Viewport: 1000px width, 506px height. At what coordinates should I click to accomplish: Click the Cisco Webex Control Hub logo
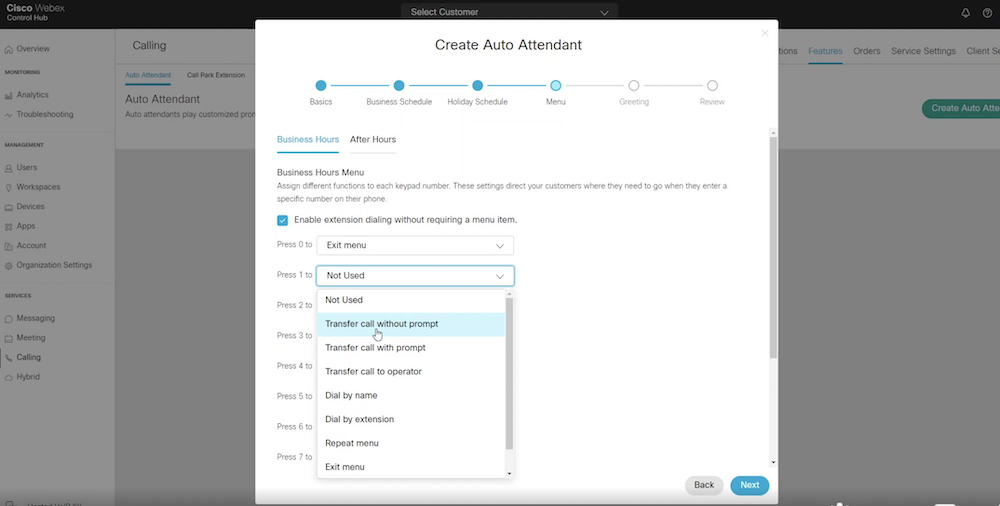(x=35, y=12)
